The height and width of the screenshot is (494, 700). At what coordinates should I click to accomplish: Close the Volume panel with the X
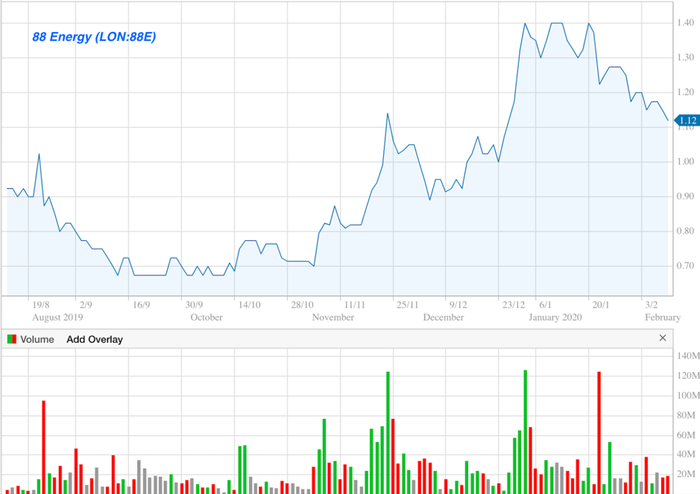(x=662, y=338)
